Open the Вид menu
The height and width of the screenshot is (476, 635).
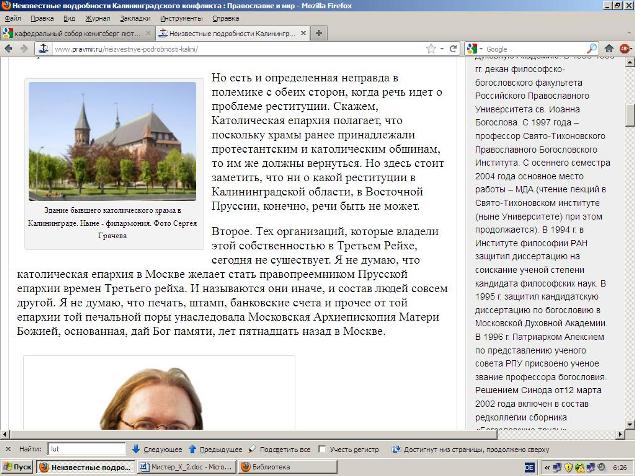tap(69, 19)
